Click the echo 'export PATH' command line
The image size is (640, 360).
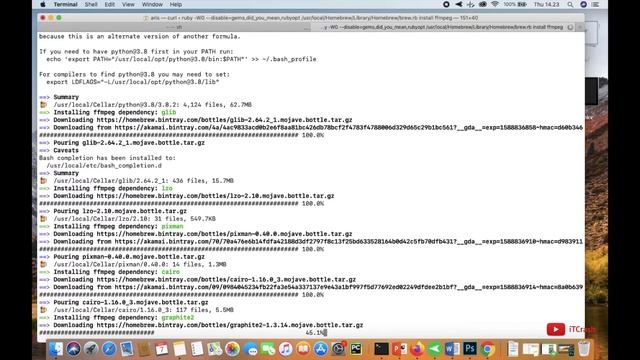click(x=181, y=59)
